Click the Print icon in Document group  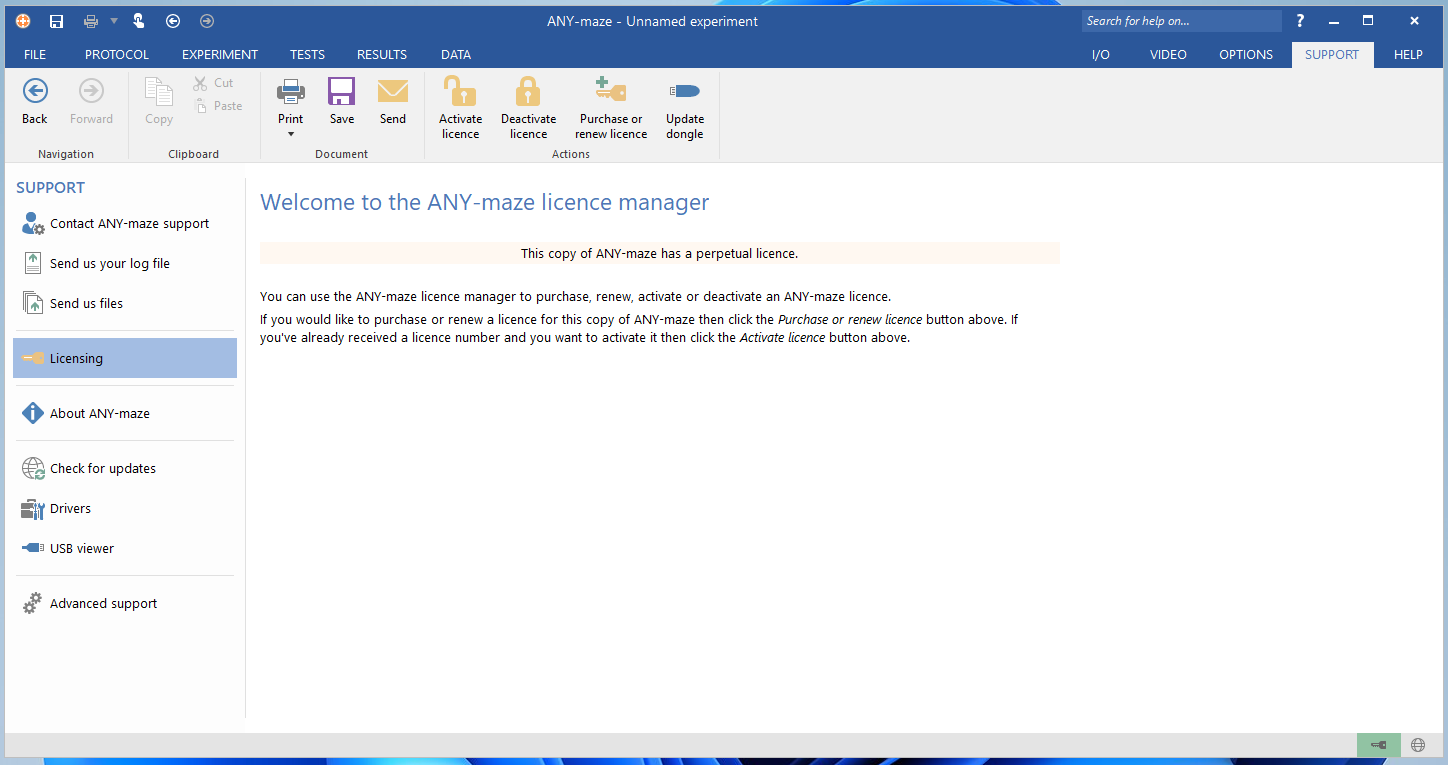pyautogui.click(x=291, y=92)
